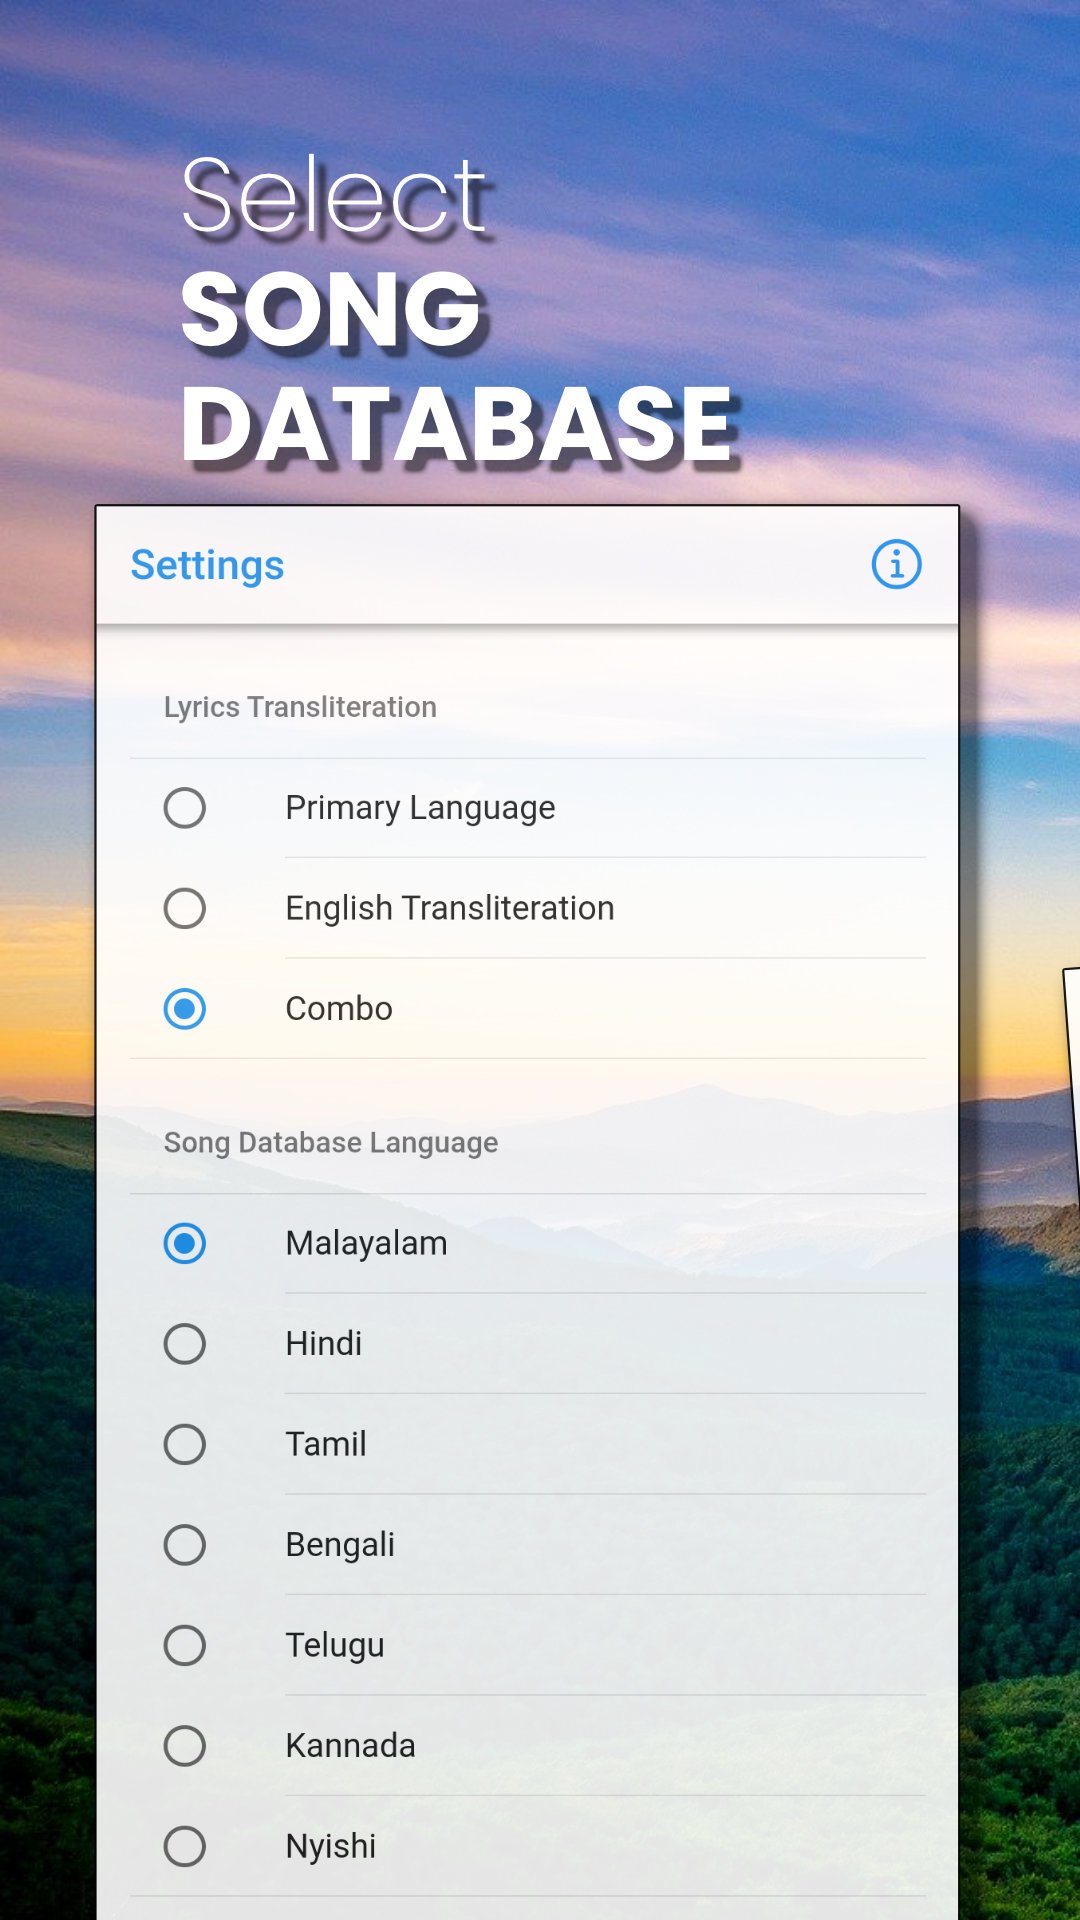Choose the Bengali radio button
The width and height of the screenshot is (1080, 1920).
pyautogui.click(x=185, y=1545)
